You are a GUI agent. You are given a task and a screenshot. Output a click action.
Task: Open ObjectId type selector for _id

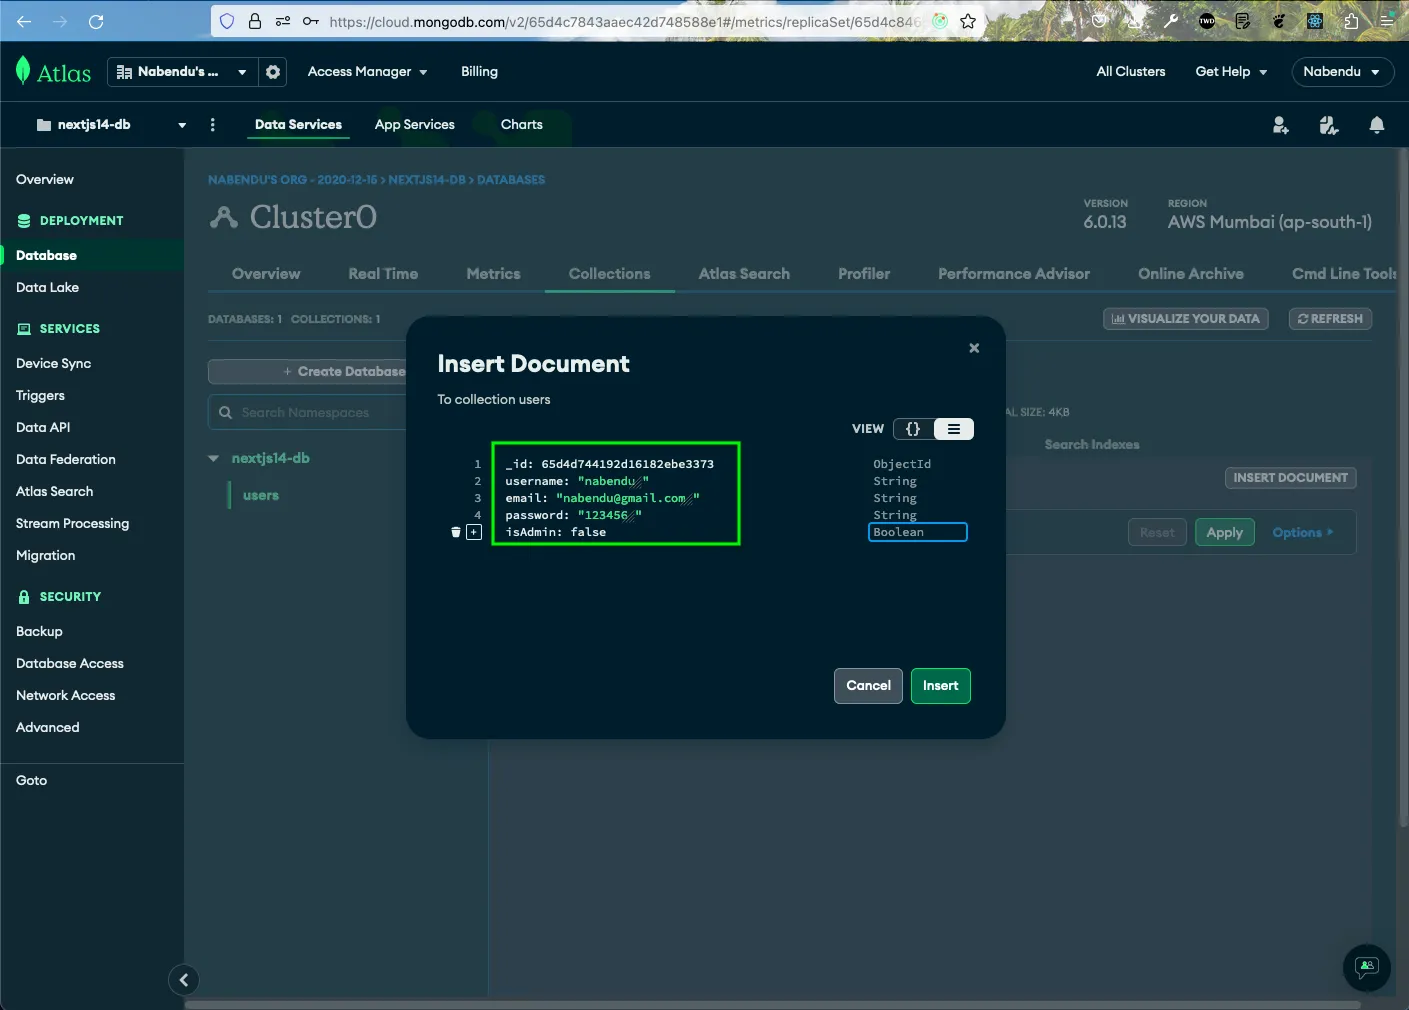[902, 464]
